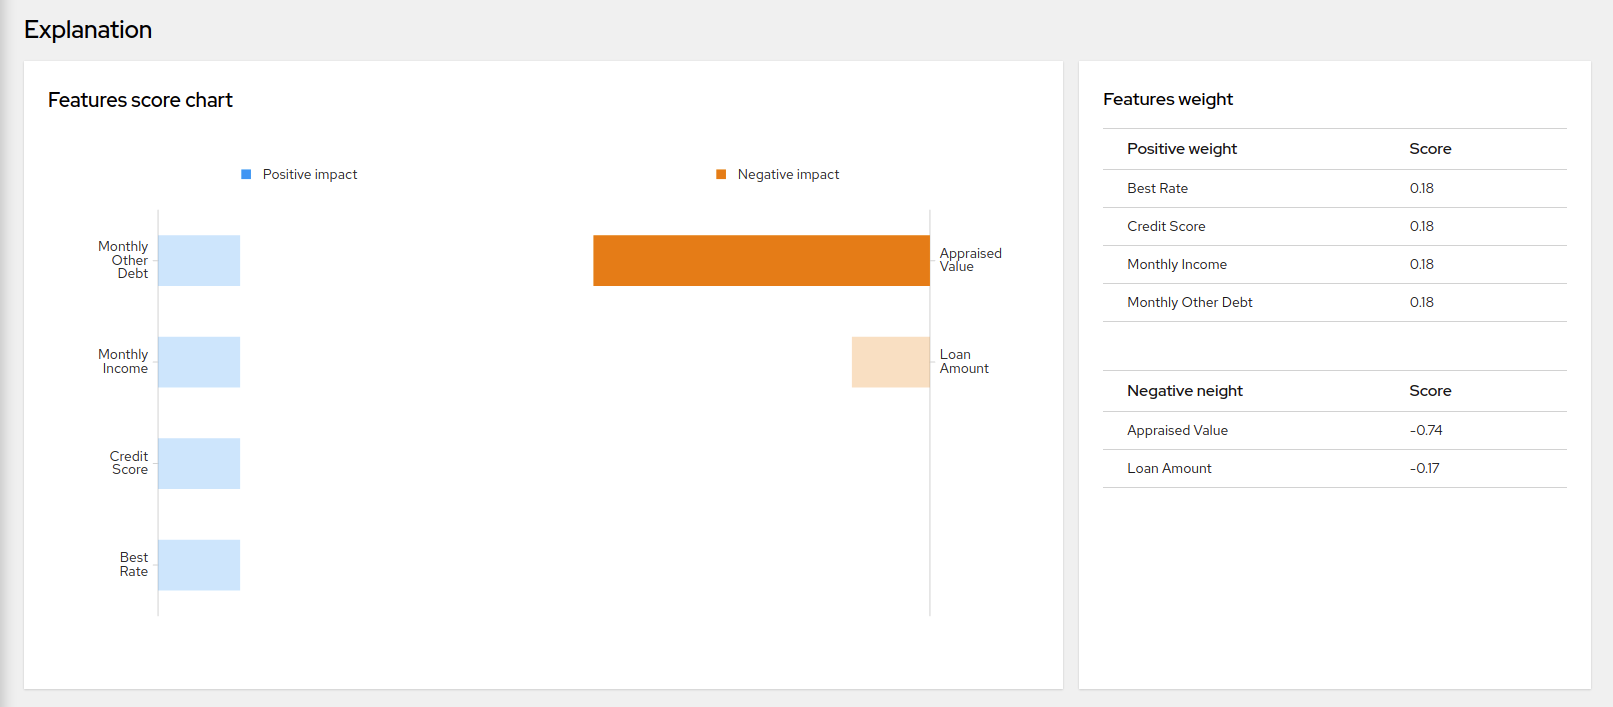Click the Negative impact legend label
The image size is (1613, 707).
point(788,174)
